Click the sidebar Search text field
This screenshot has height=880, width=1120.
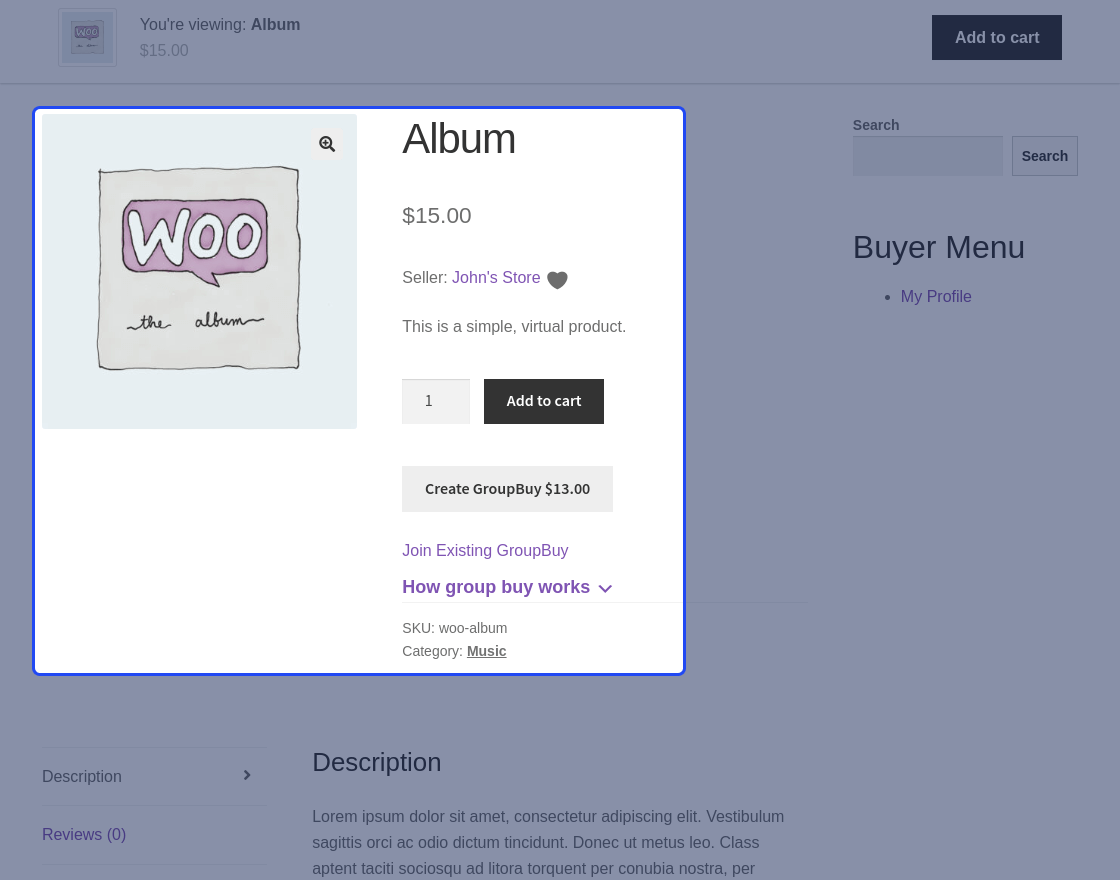(928, 156)
